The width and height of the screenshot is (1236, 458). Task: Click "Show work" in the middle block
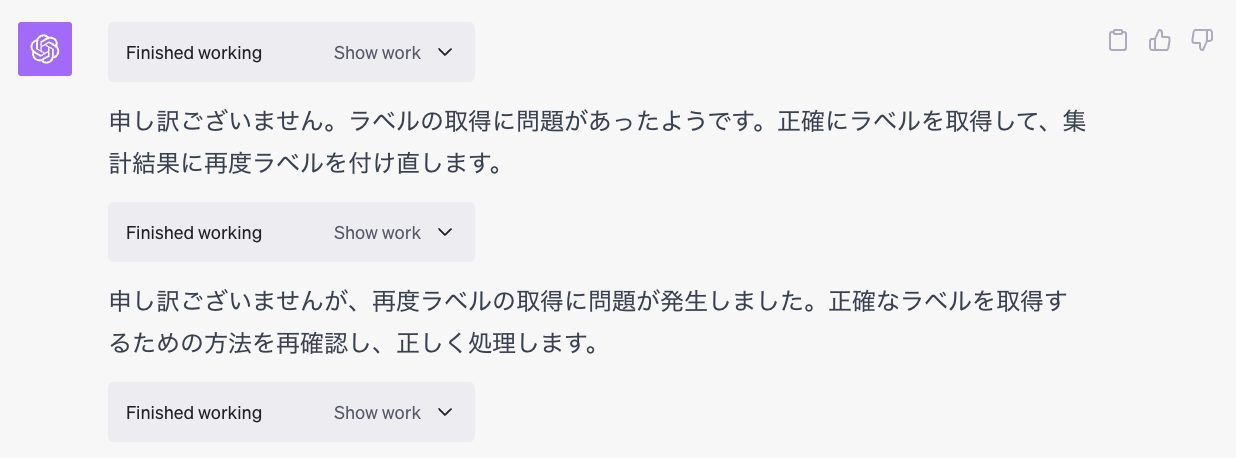tap(377, 233)
